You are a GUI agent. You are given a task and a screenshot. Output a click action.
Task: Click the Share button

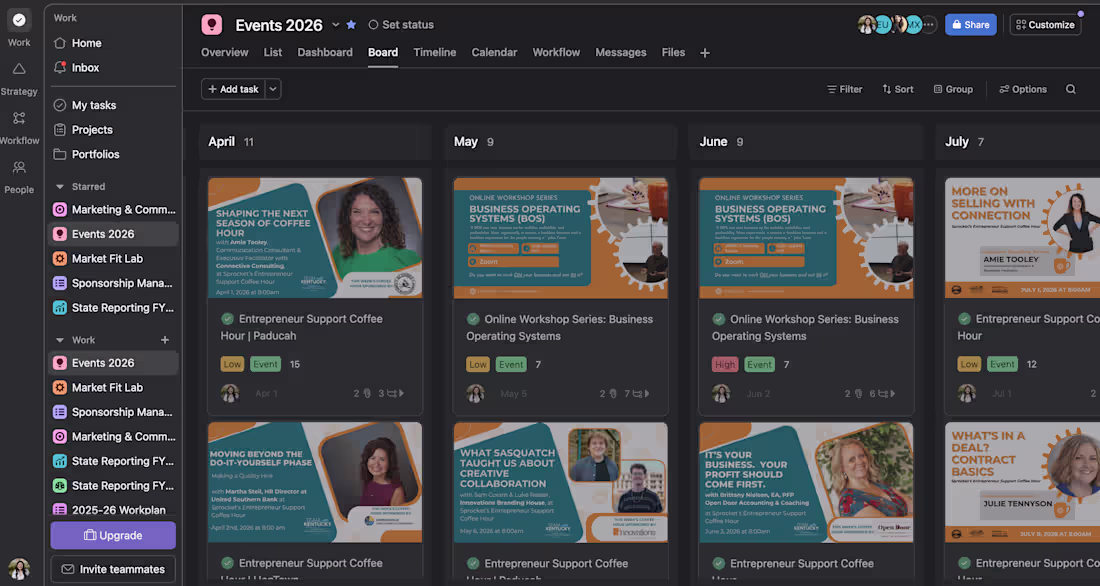tap(971, 25)
